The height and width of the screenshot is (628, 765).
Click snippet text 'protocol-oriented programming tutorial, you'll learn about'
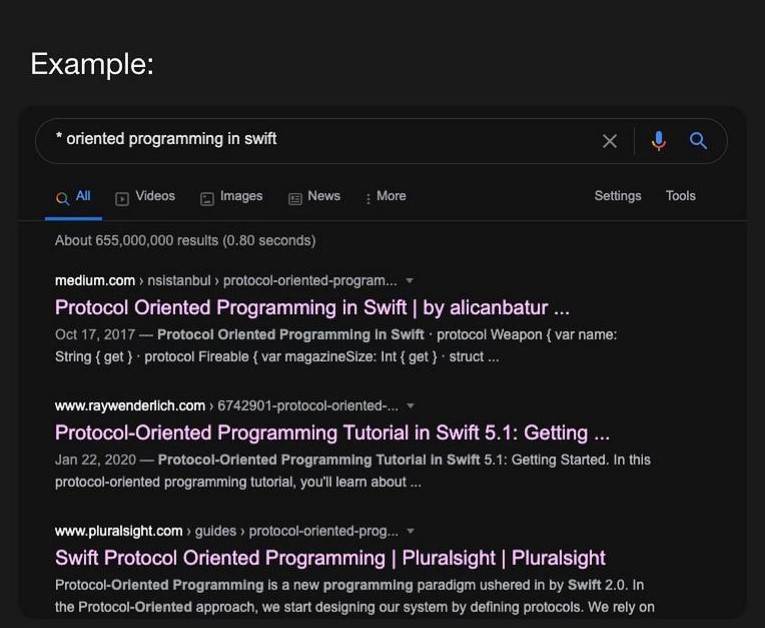coord(230,482)
